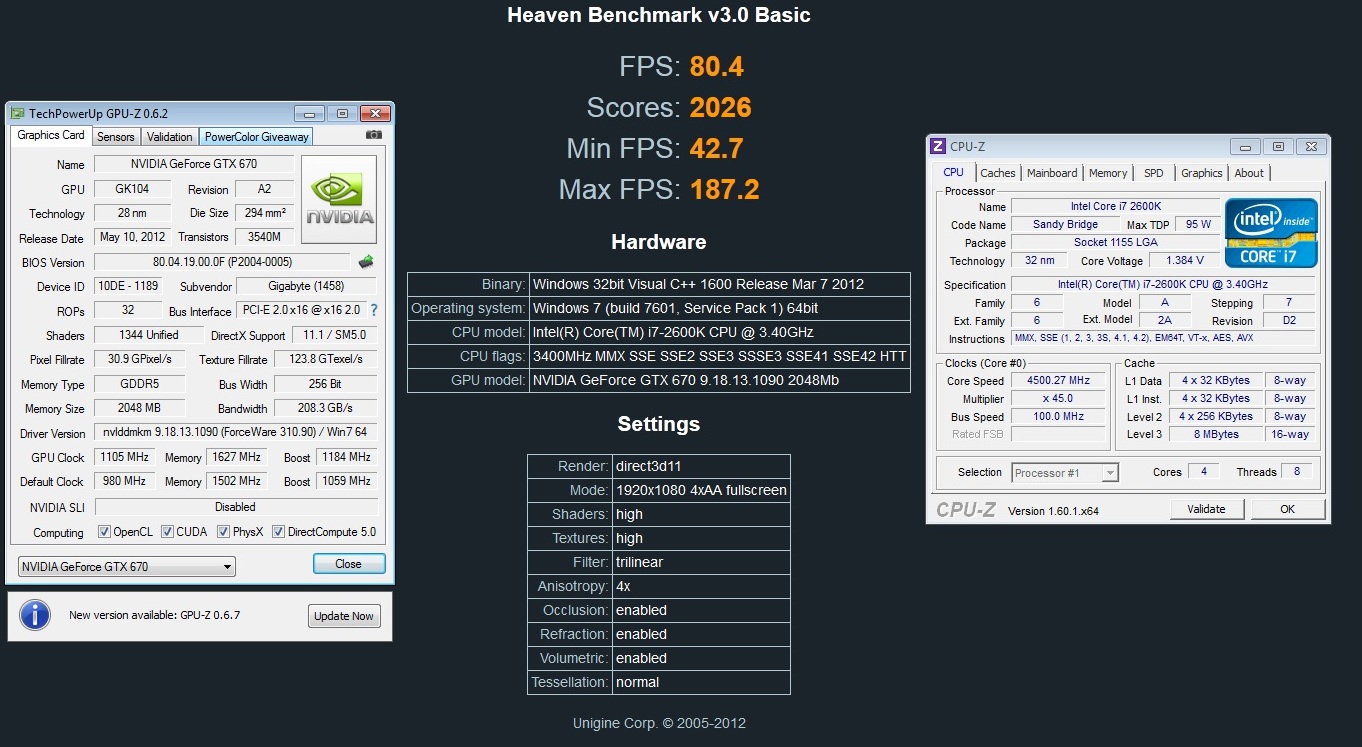Screen dimensions: 1362x747
Task: Click the Default Clock 980 MHz field
Action: pyautogui.click(x=125, y=481)
